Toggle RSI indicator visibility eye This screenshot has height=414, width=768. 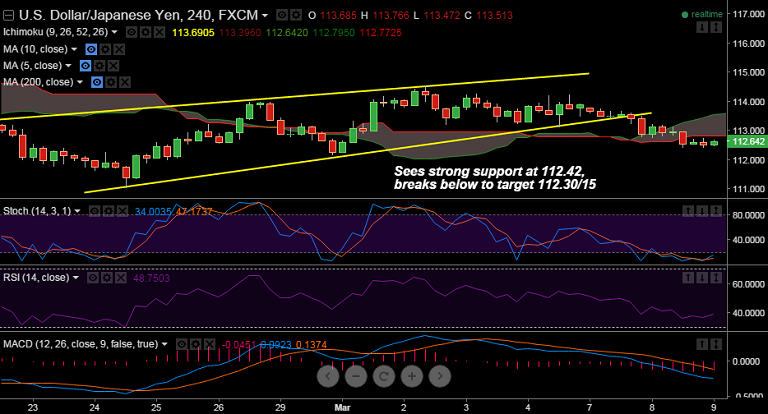point(93,278)
